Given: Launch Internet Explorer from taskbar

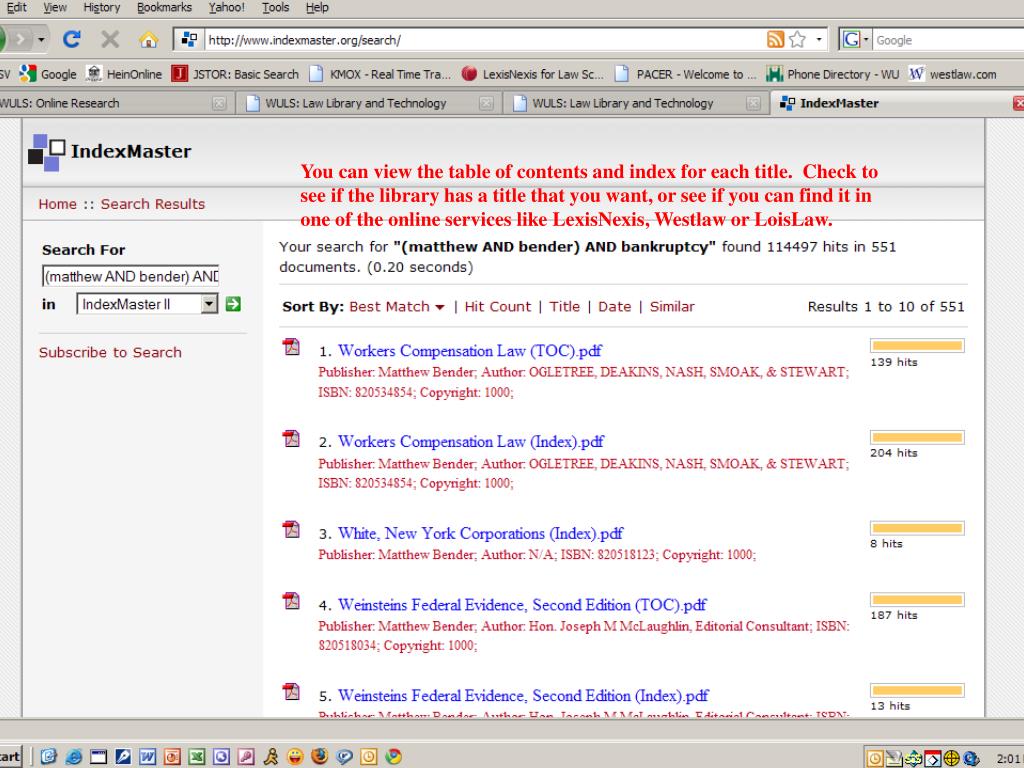Looking at the screenshot, I should coord(74,756).
